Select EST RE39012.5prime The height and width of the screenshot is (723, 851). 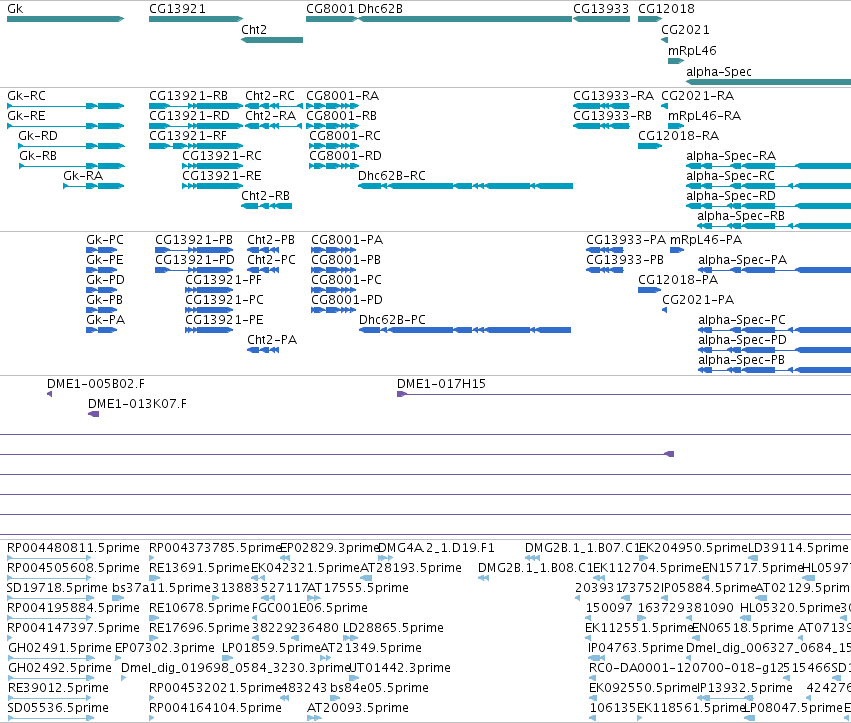point(59,688)
